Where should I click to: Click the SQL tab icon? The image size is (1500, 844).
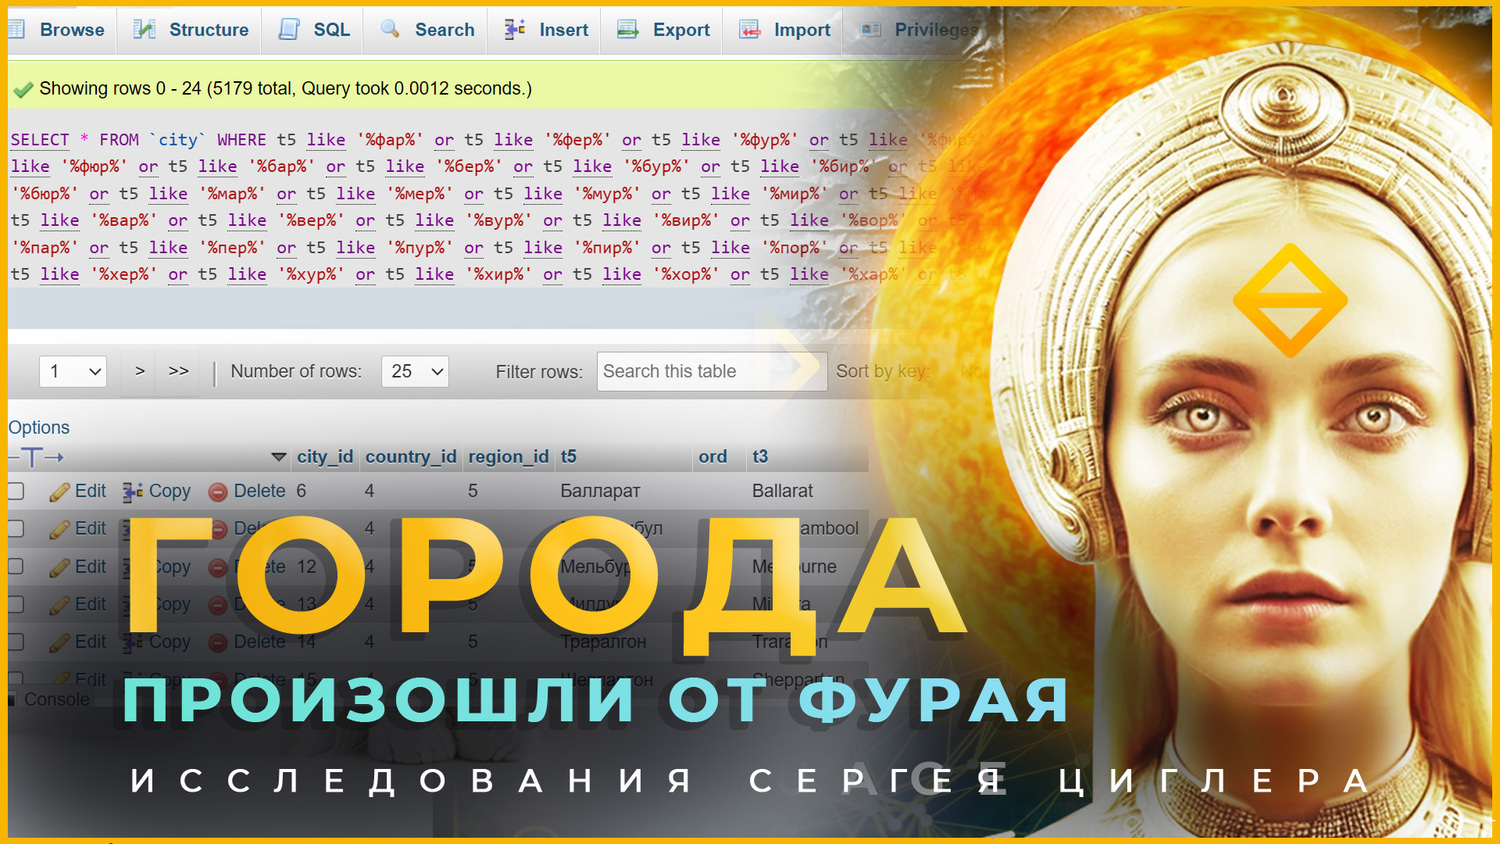(290, 30)
